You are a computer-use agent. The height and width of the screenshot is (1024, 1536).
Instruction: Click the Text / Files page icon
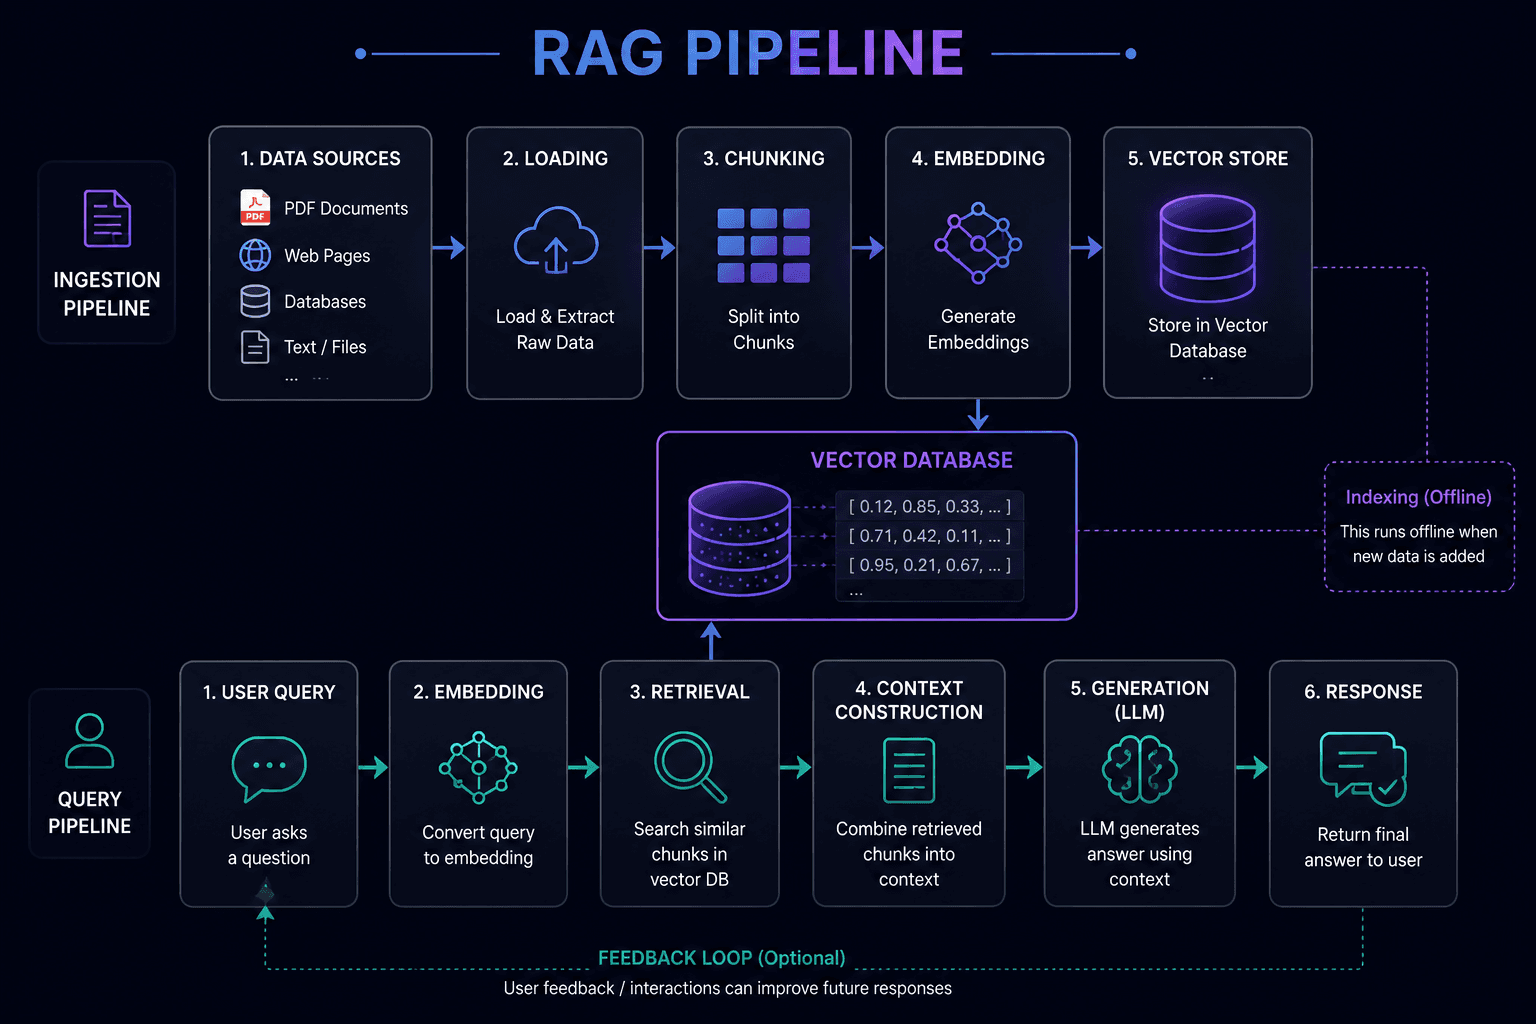pyautogui.click(x=255, y=347)
